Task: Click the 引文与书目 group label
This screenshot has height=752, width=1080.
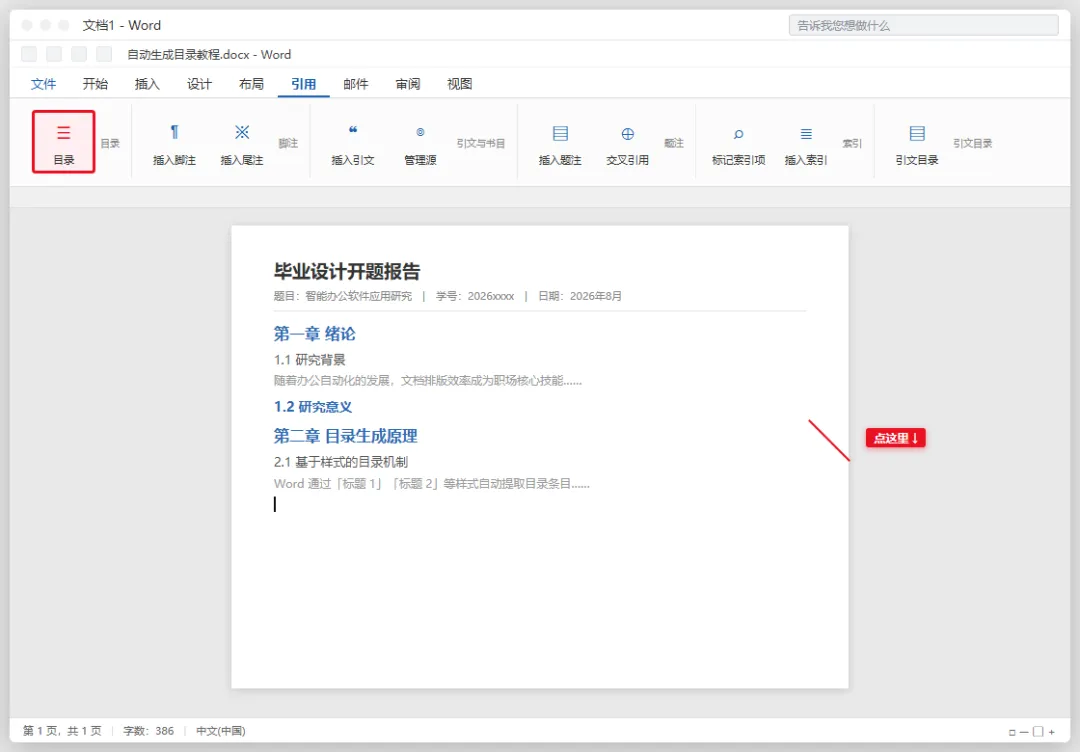Action: [481, 143]
